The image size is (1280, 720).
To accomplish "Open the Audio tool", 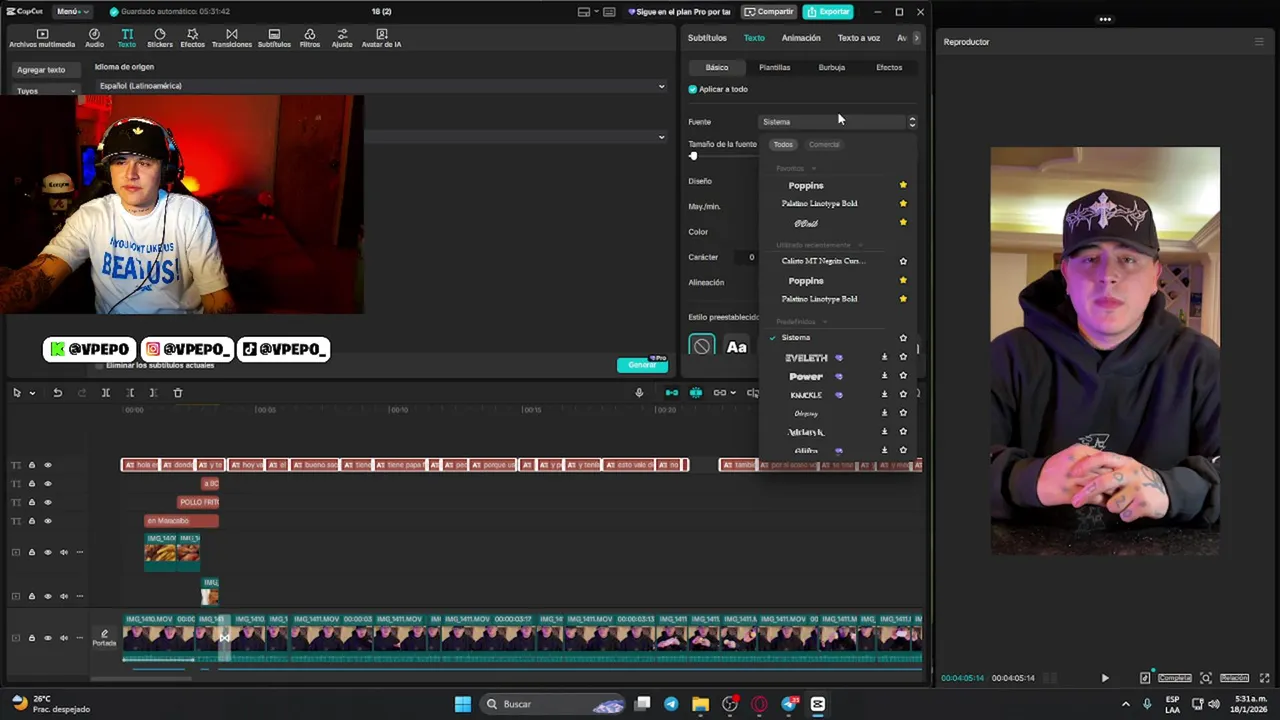I will pos(94,38).
